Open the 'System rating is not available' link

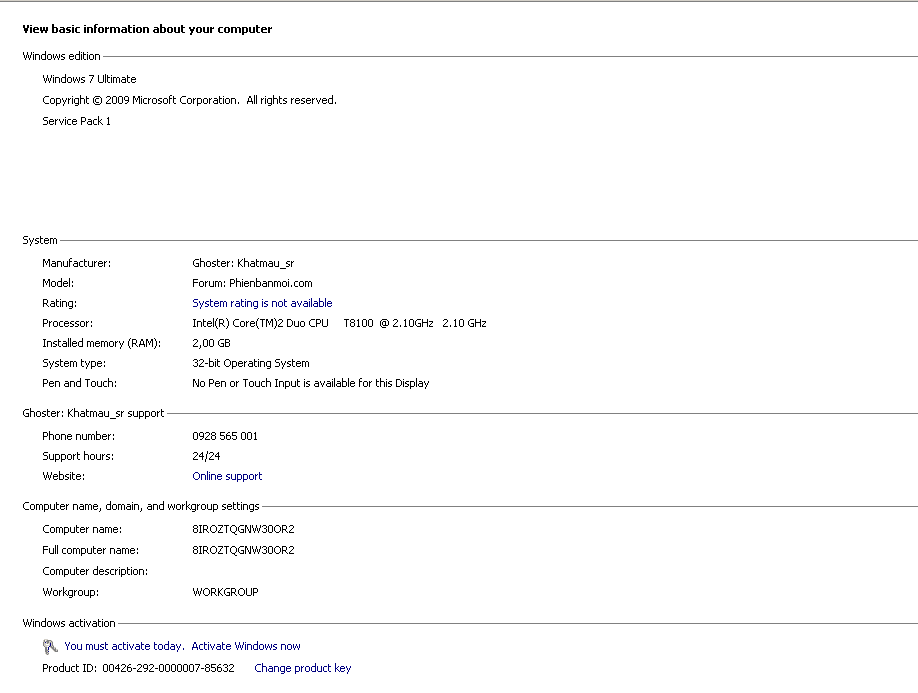click(262, 303)
